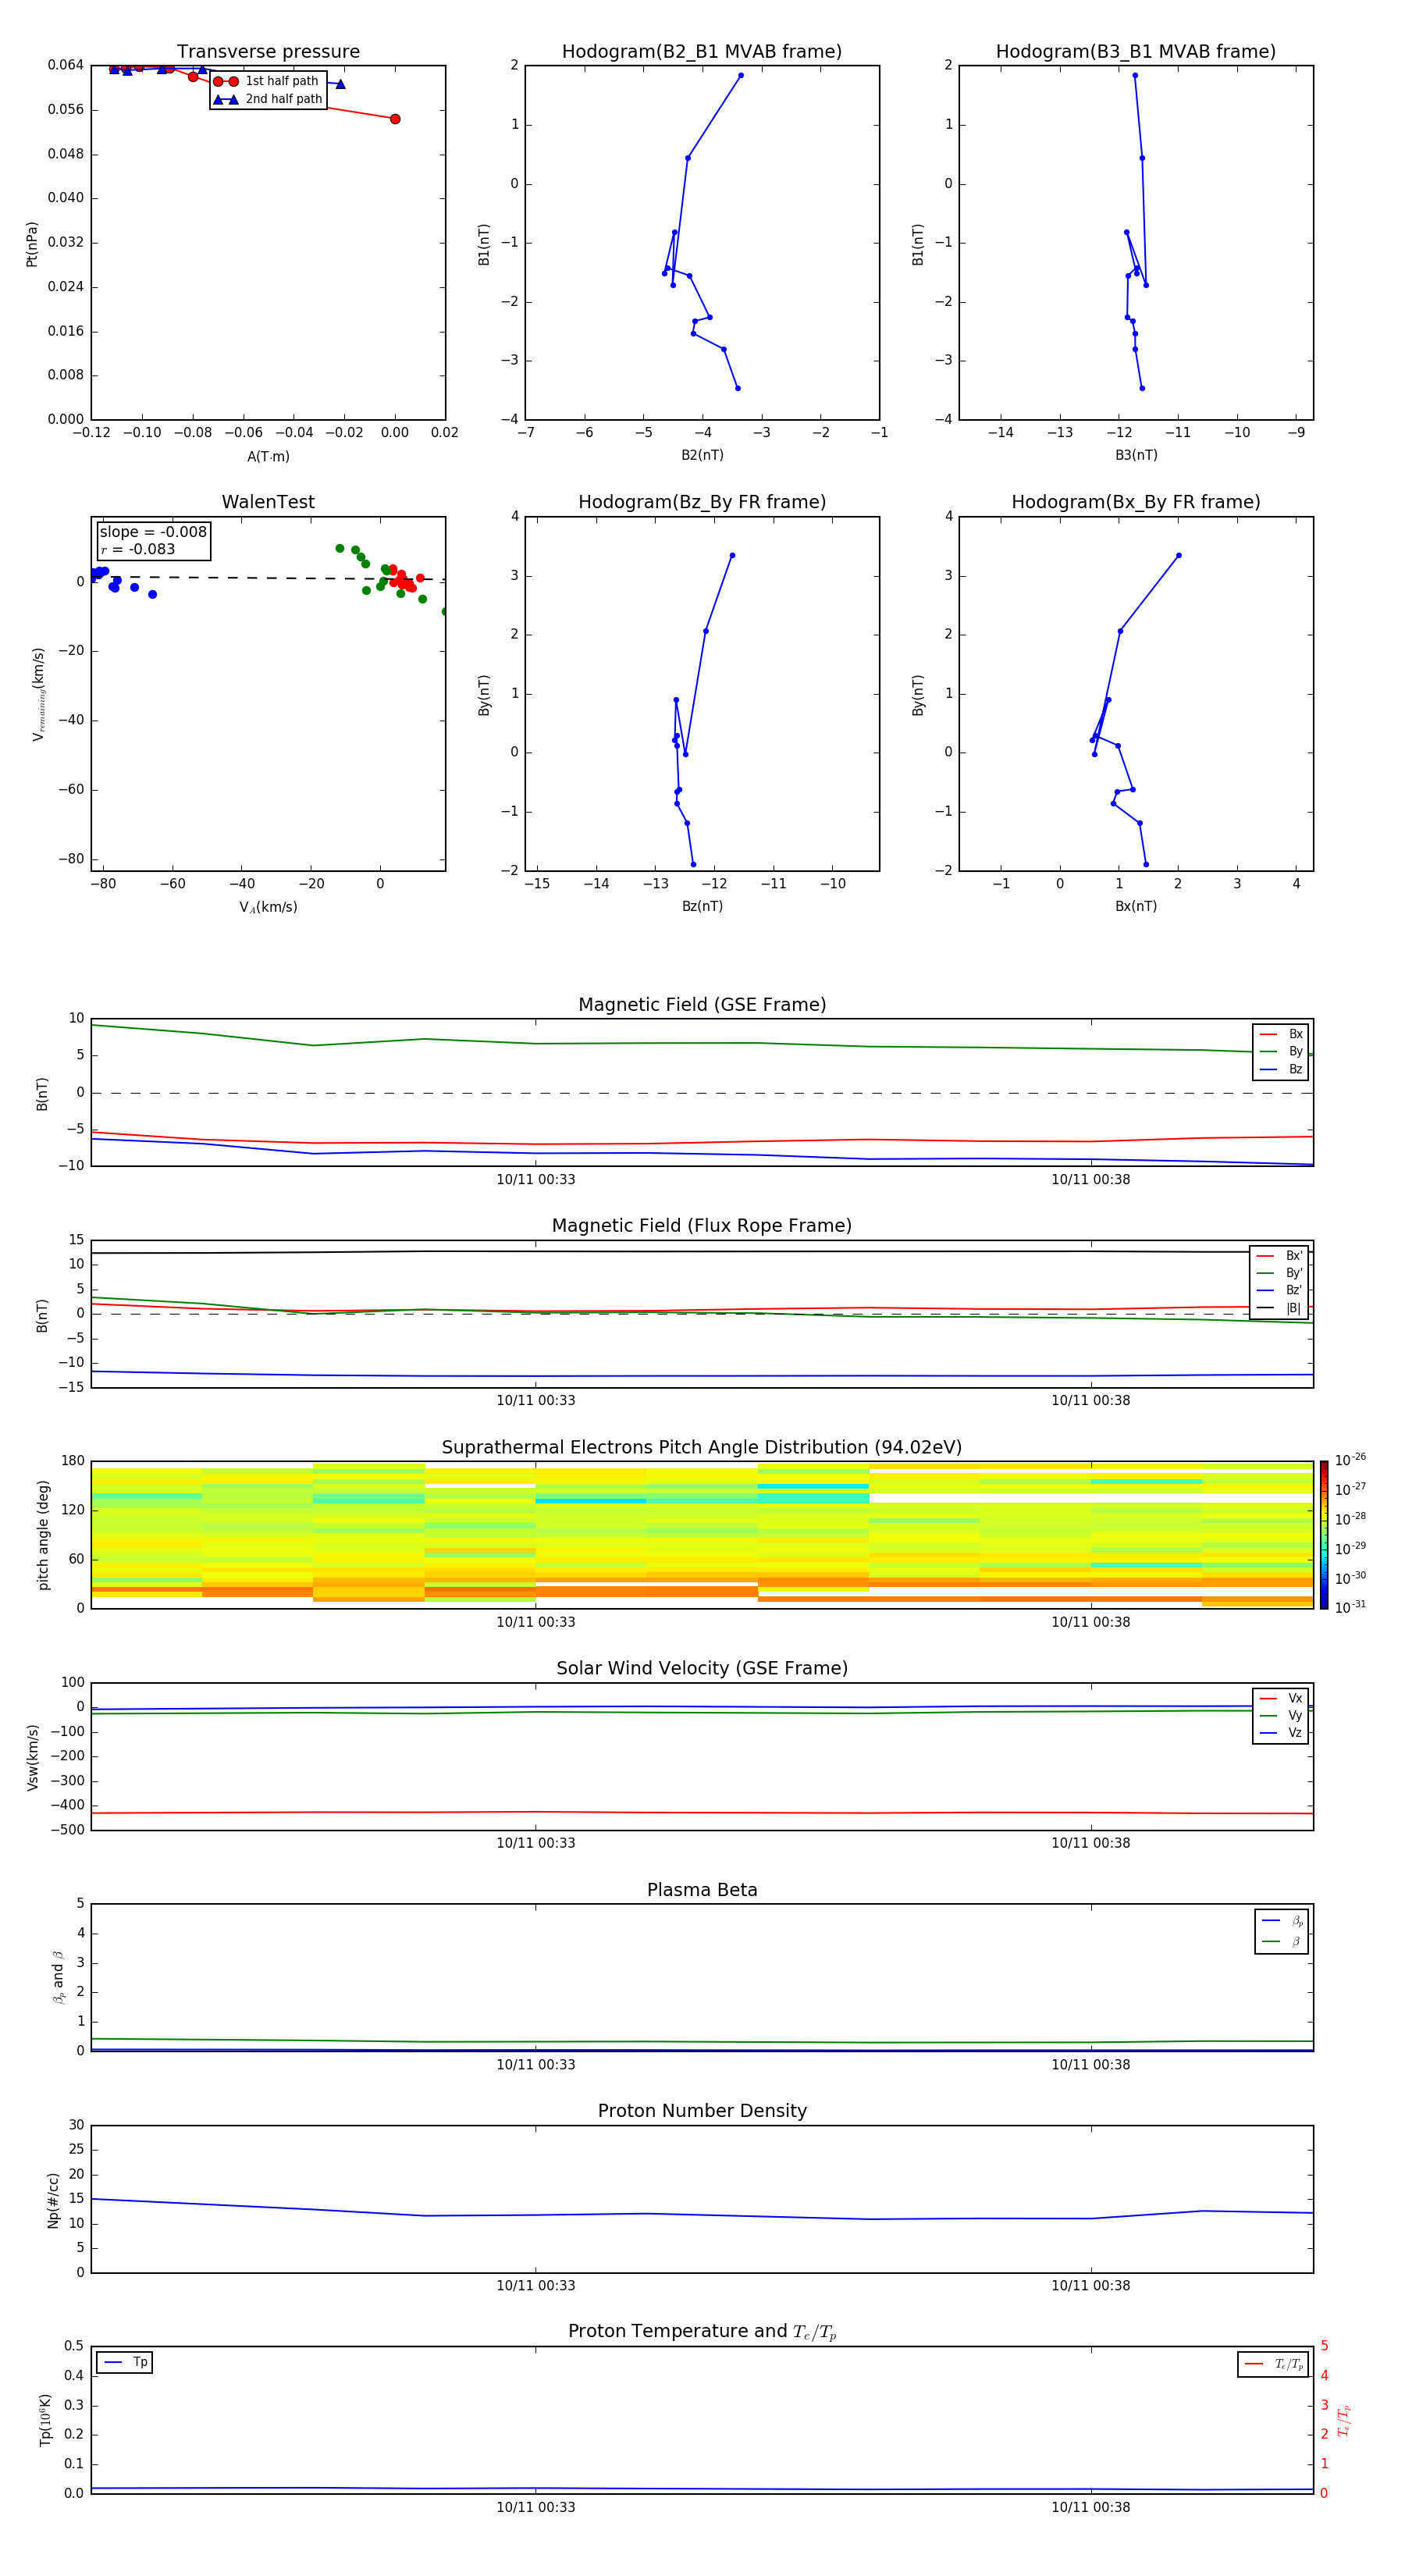Screen dimensions: 1405x2576
Task: Click the β legend entry below βp
Action: coord(1282,1941)
